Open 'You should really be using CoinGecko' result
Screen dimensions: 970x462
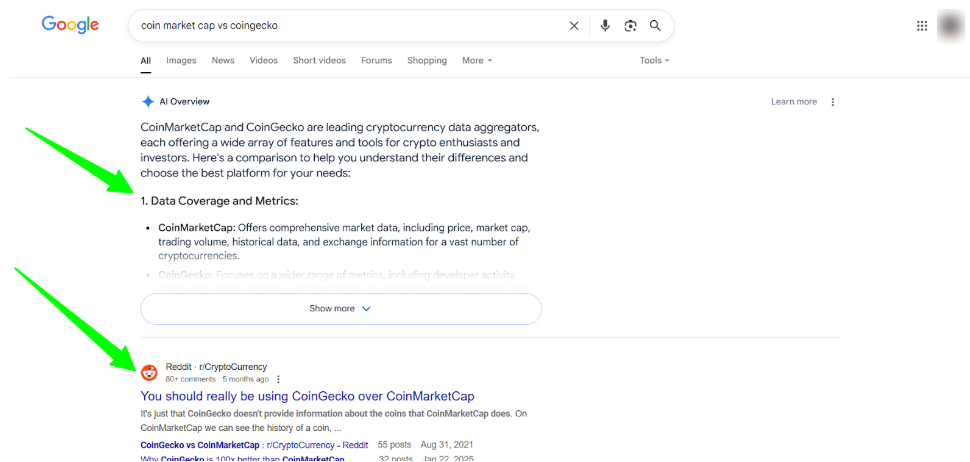coord(307,396)
